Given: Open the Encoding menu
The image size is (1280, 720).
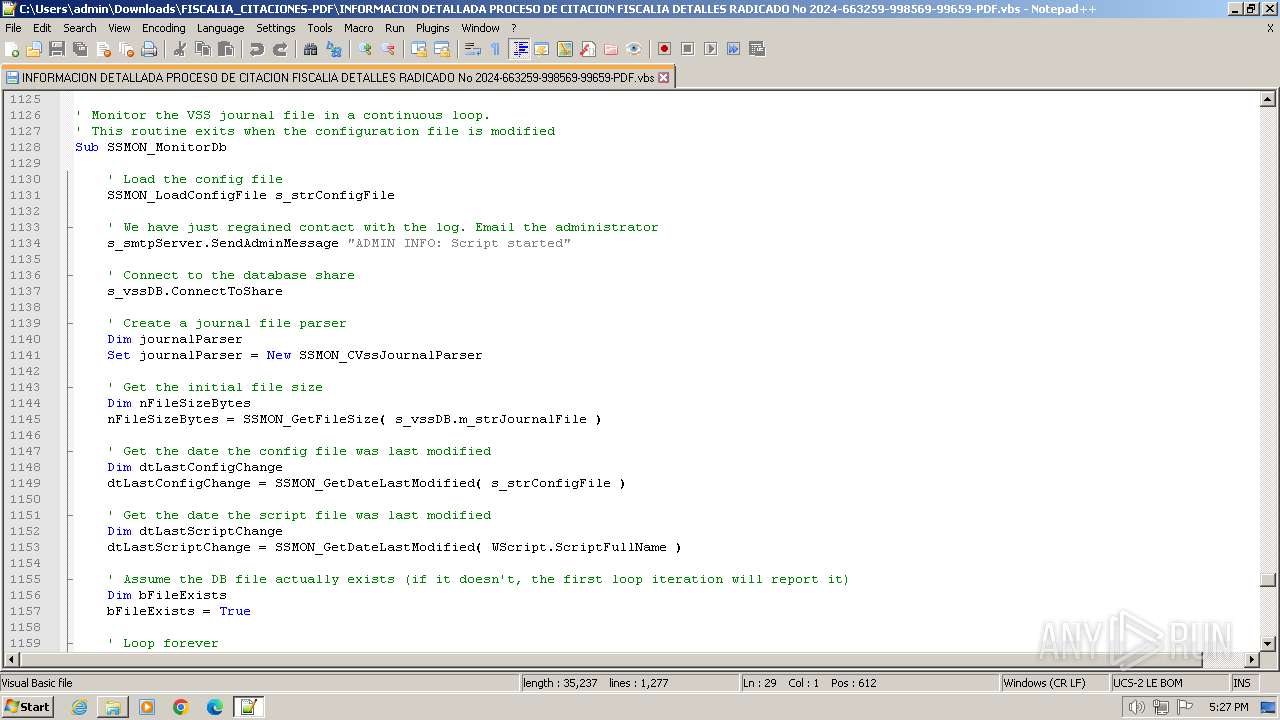Looking at the screenshot, I should click(164, 28).
